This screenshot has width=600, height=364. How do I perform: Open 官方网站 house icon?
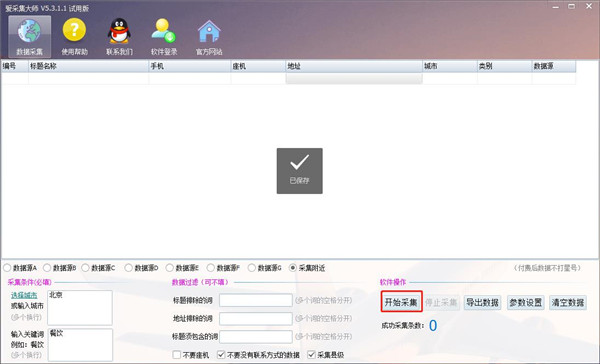coord(209,37)
